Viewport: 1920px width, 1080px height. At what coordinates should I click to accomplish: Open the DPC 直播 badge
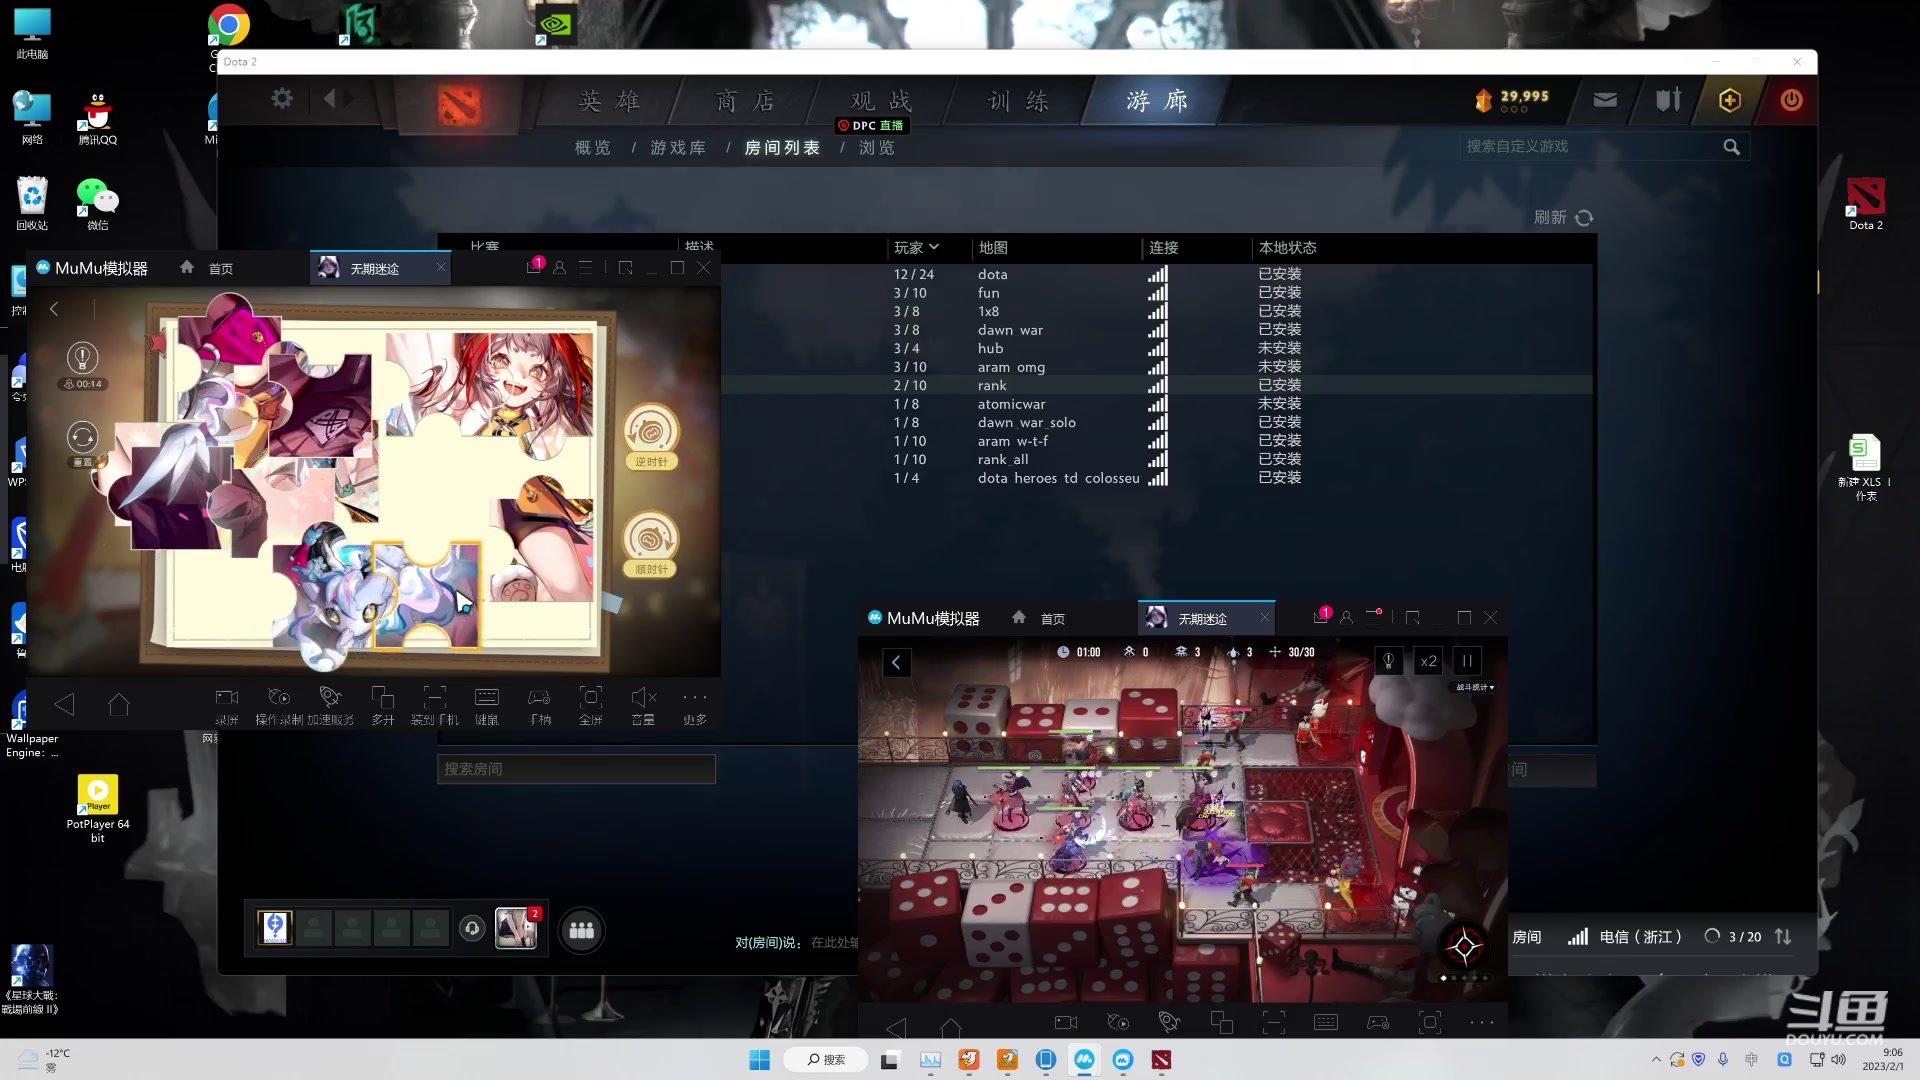click(872, 126)
